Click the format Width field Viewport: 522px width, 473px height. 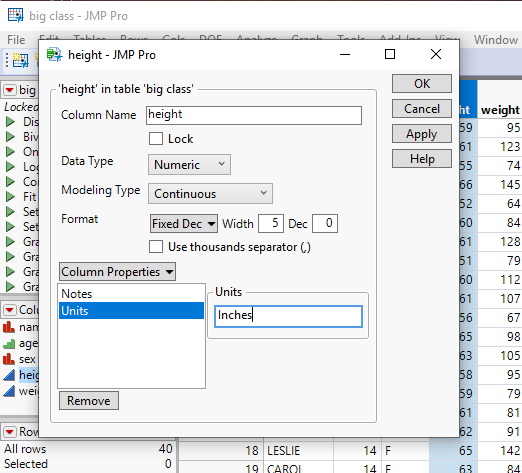[x=271, y=223]
